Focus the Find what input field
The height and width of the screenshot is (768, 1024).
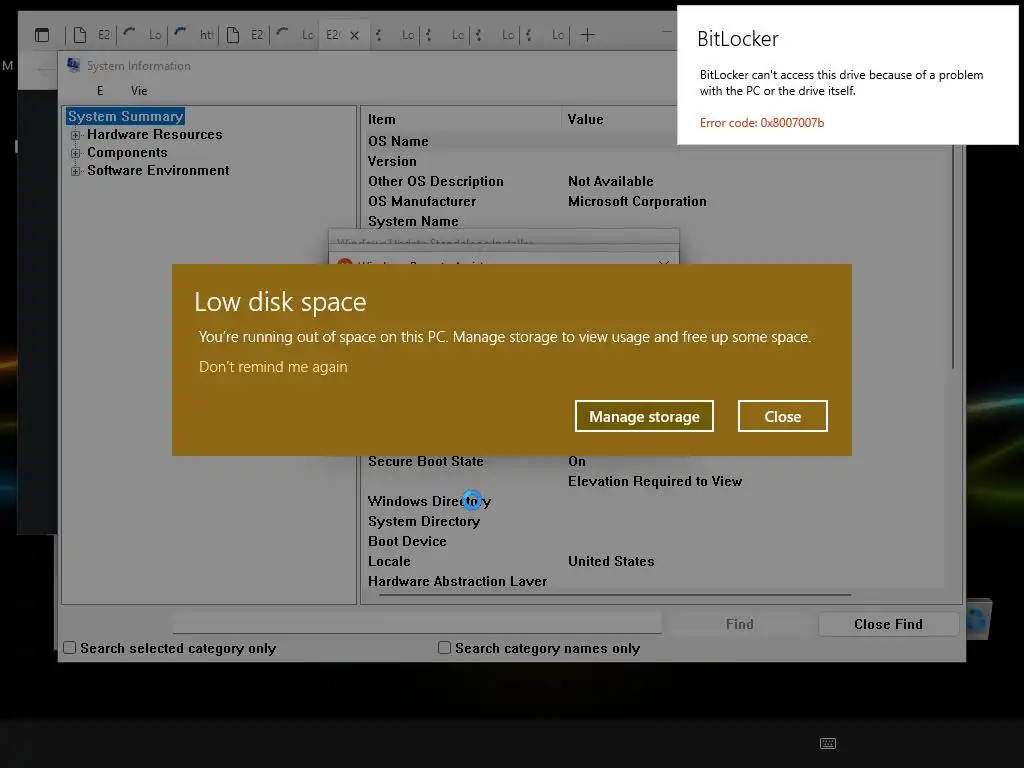click(417, 623)
